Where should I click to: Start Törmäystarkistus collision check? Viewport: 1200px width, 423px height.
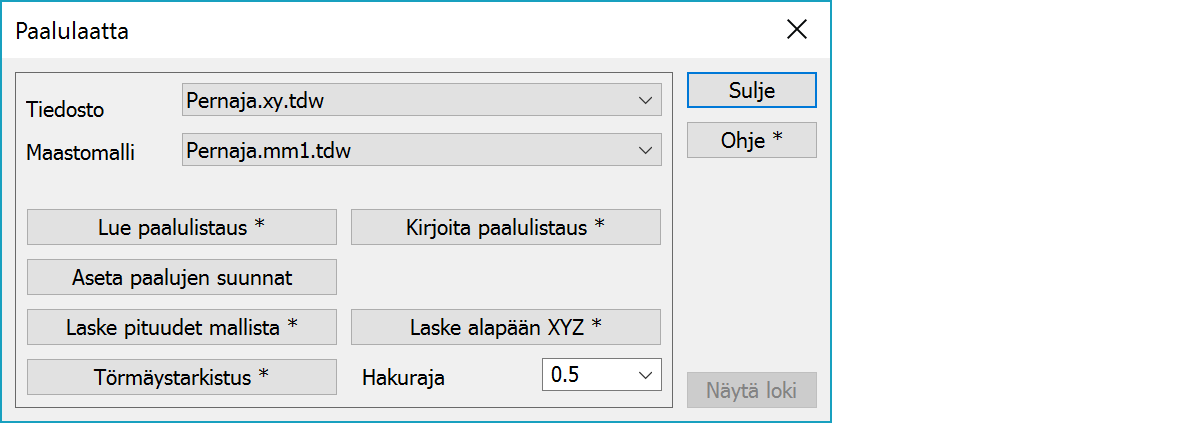(181, 377)
